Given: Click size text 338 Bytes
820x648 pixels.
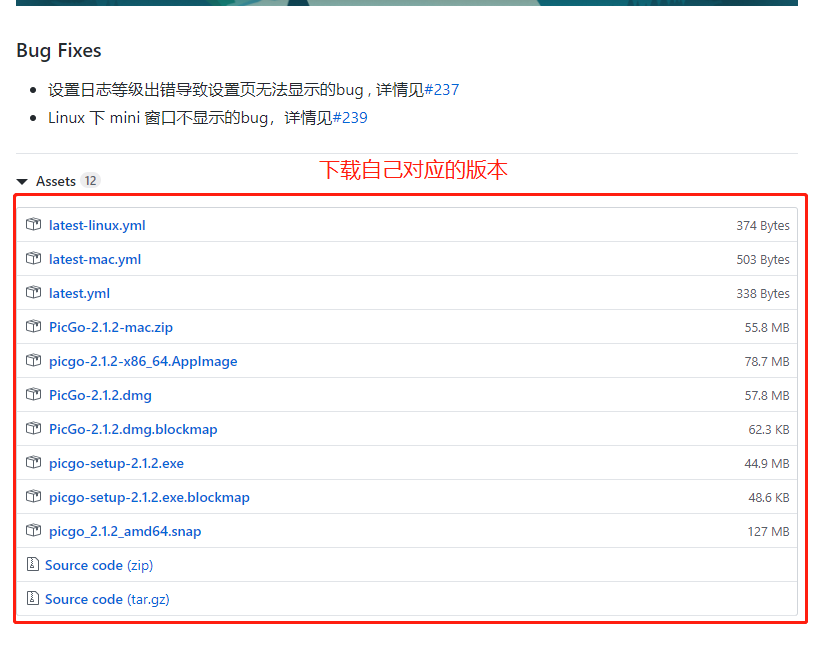Looking at the screenshot, I should [763, 294].
